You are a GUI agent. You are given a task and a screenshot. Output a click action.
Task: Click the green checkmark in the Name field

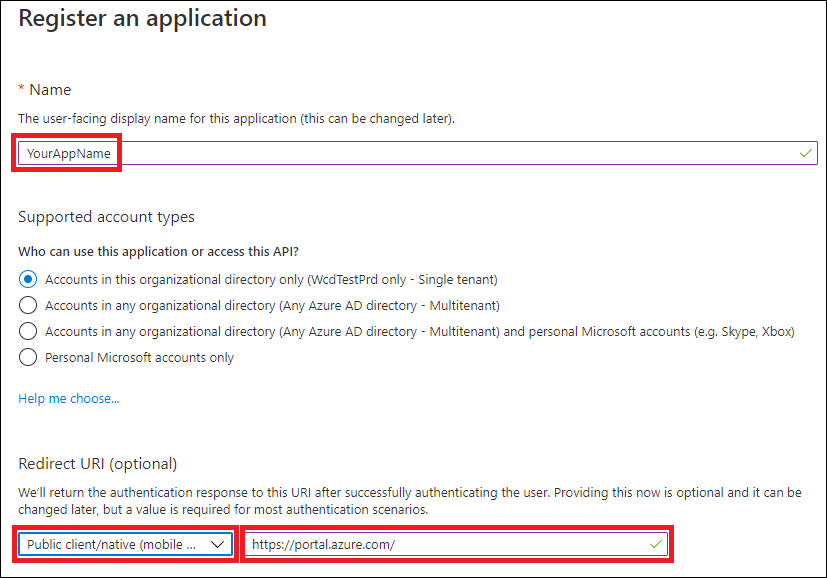point(805,153)
